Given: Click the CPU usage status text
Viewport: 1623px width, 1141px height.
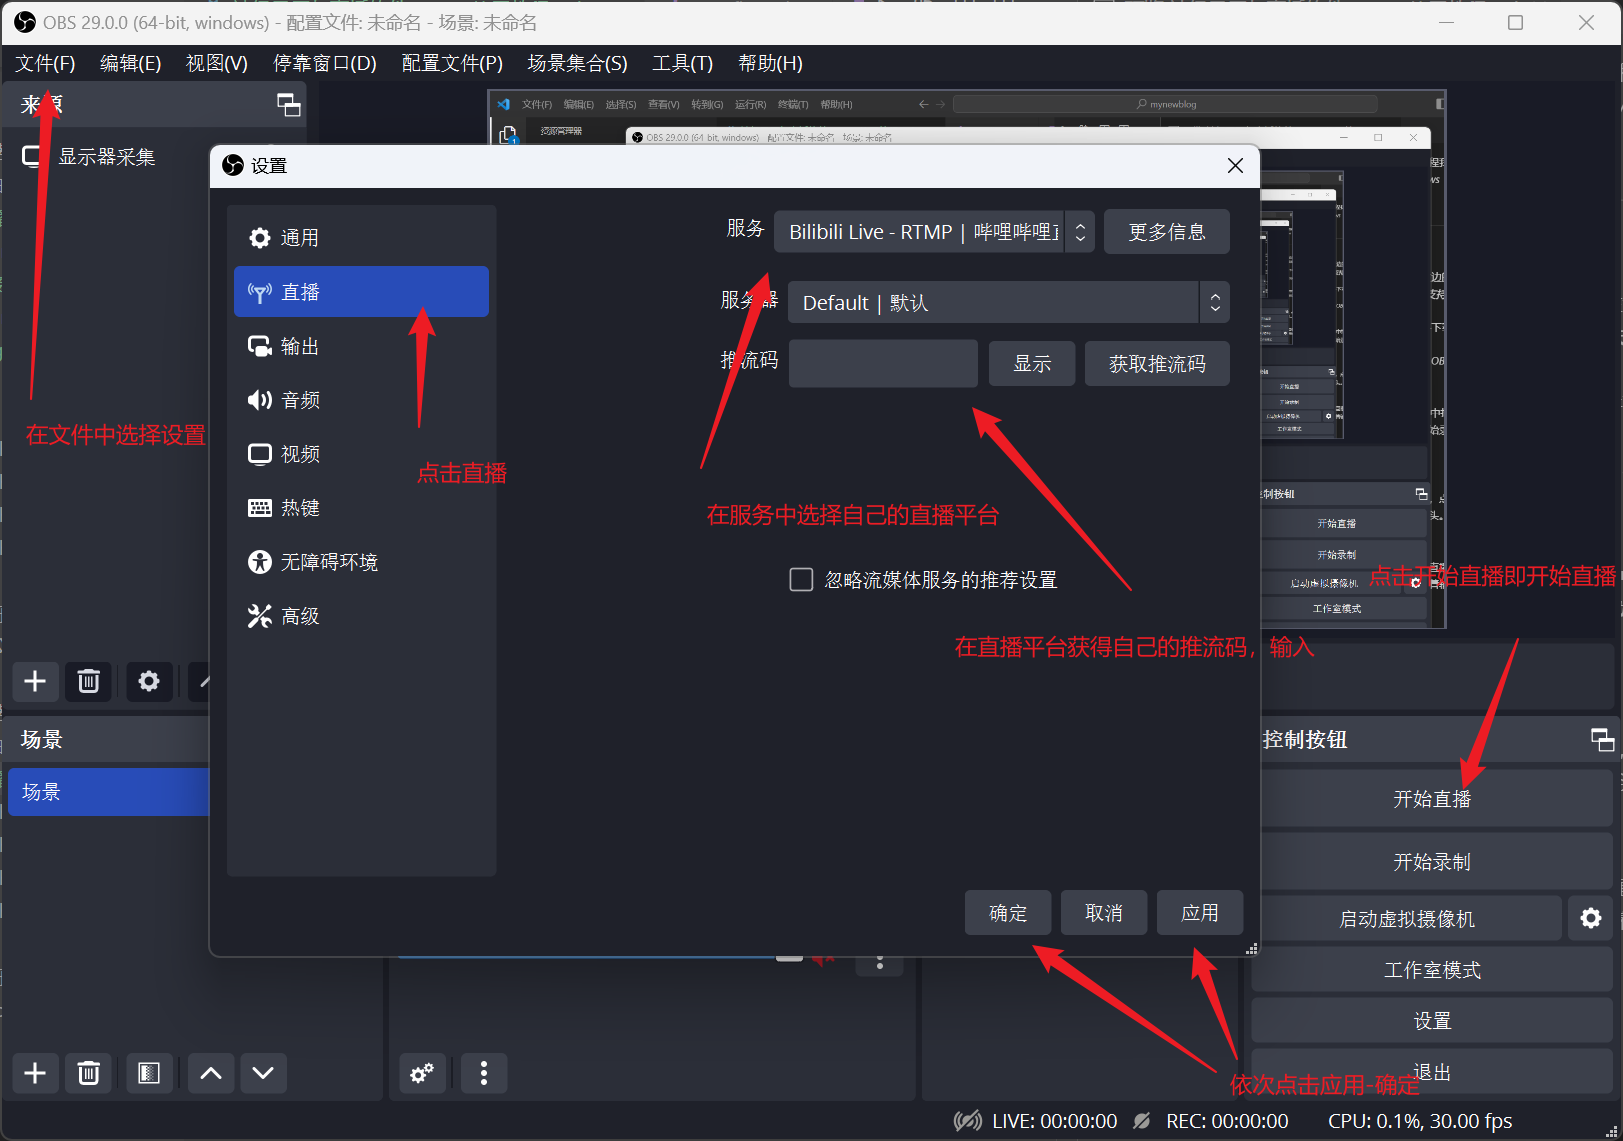Looking at the screenshot, I should coord(1420,1121).
